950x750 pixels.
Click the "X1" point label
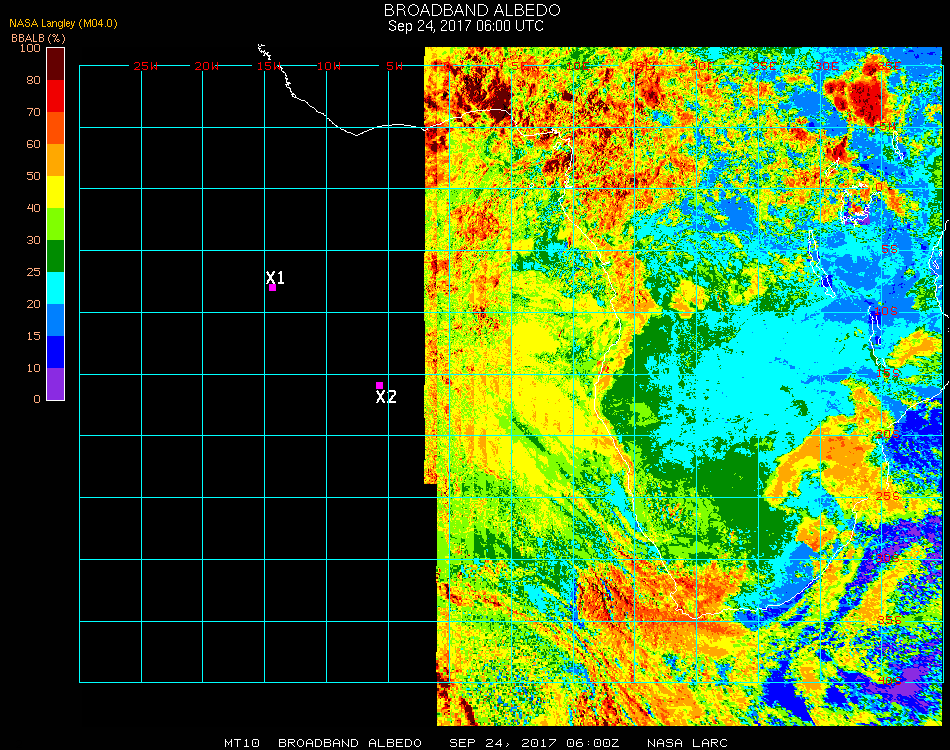pyautogui.click(x=275, y=277)
